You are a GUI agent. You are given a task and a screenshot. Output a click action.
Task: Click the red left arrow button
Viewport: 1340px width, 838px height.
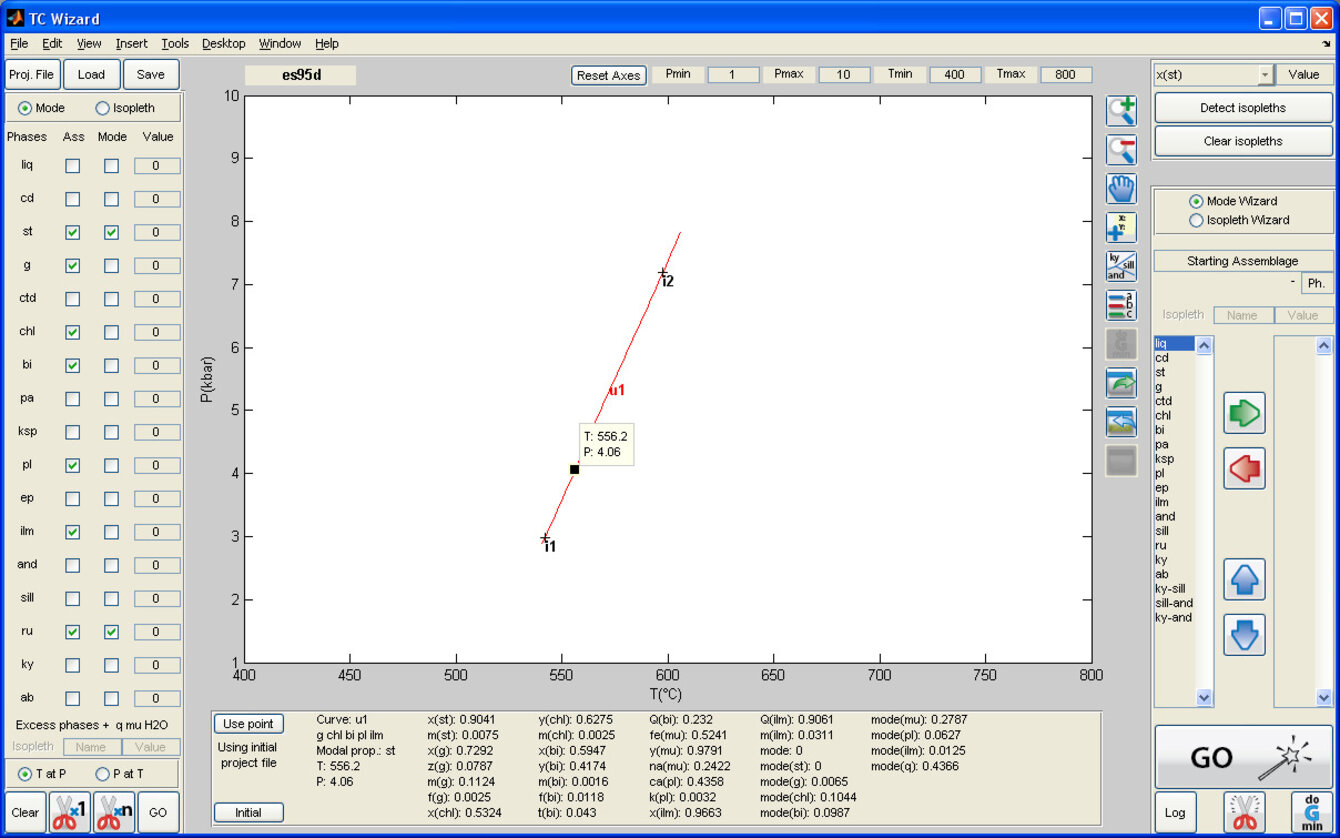pos(1244,468)
